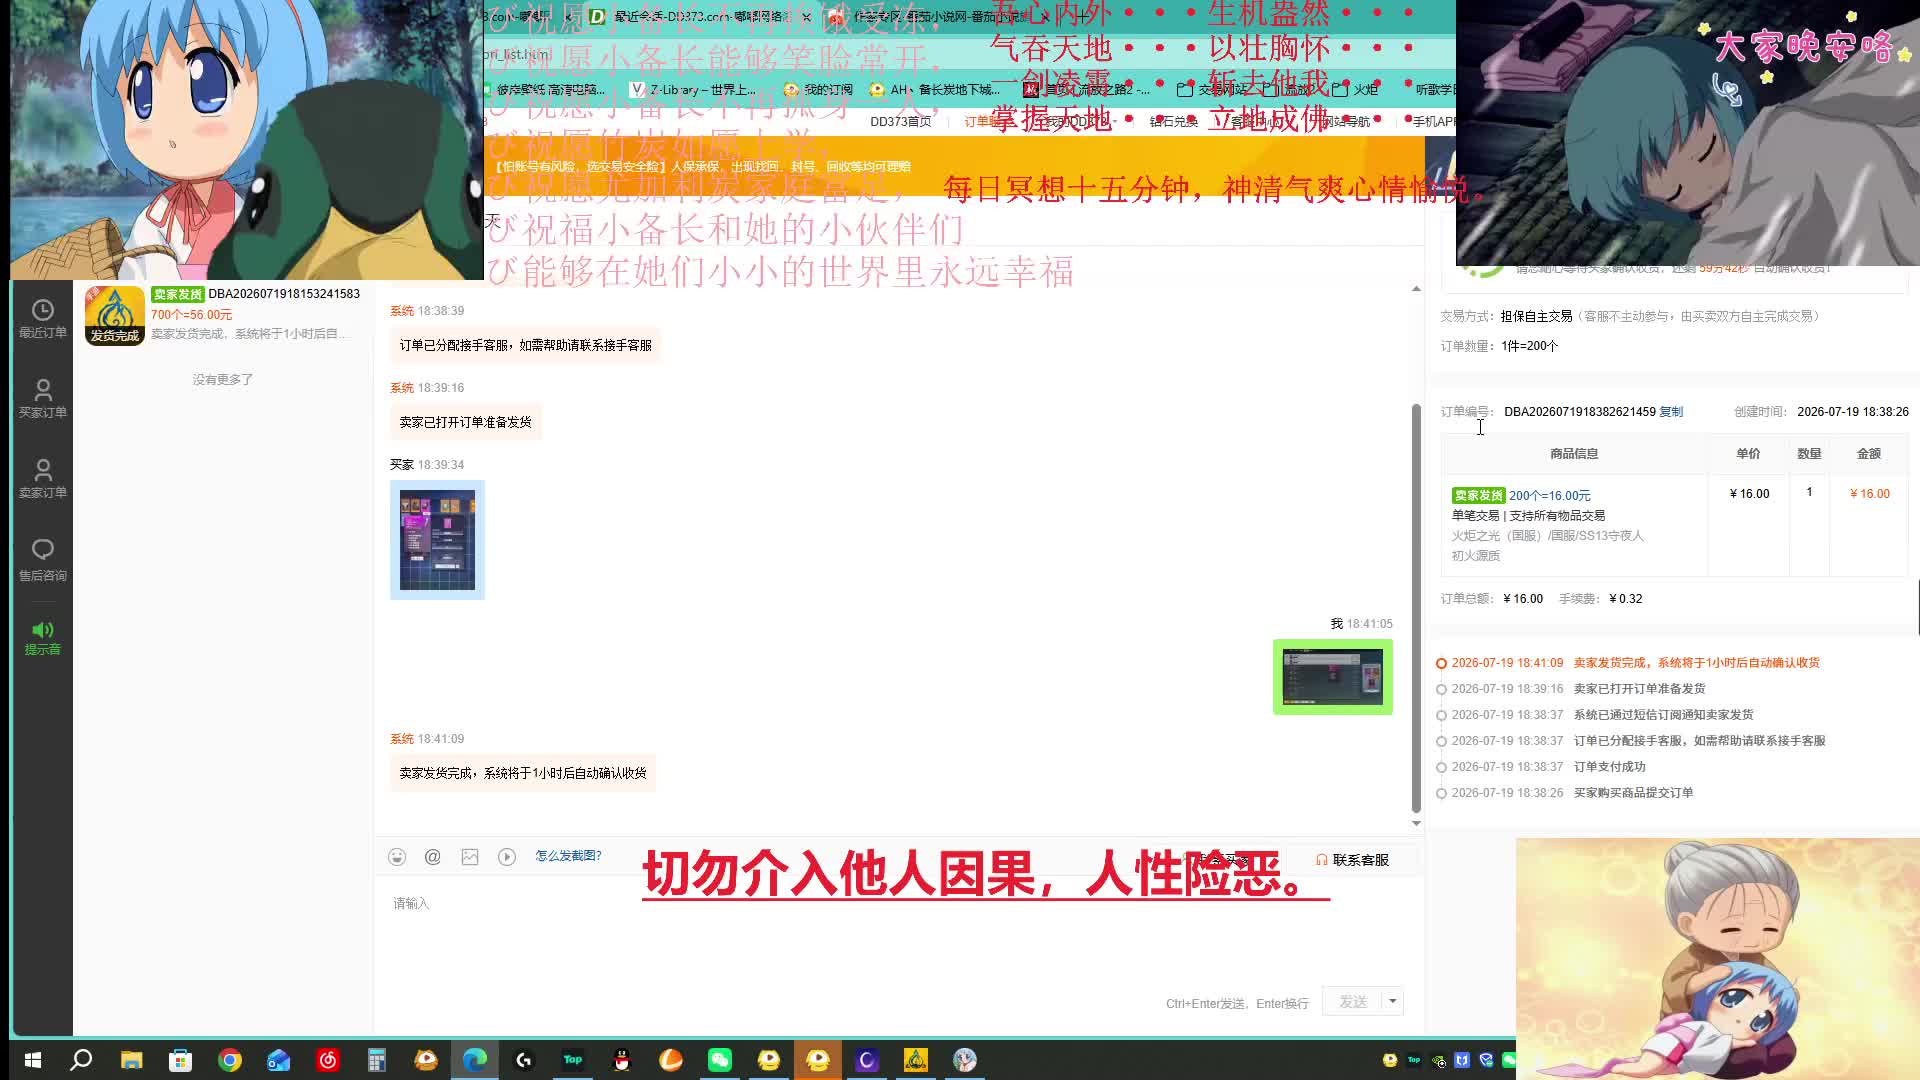Open the Windows Start menu
Screen dimensions: 1920x1080
click(32, 1060)
